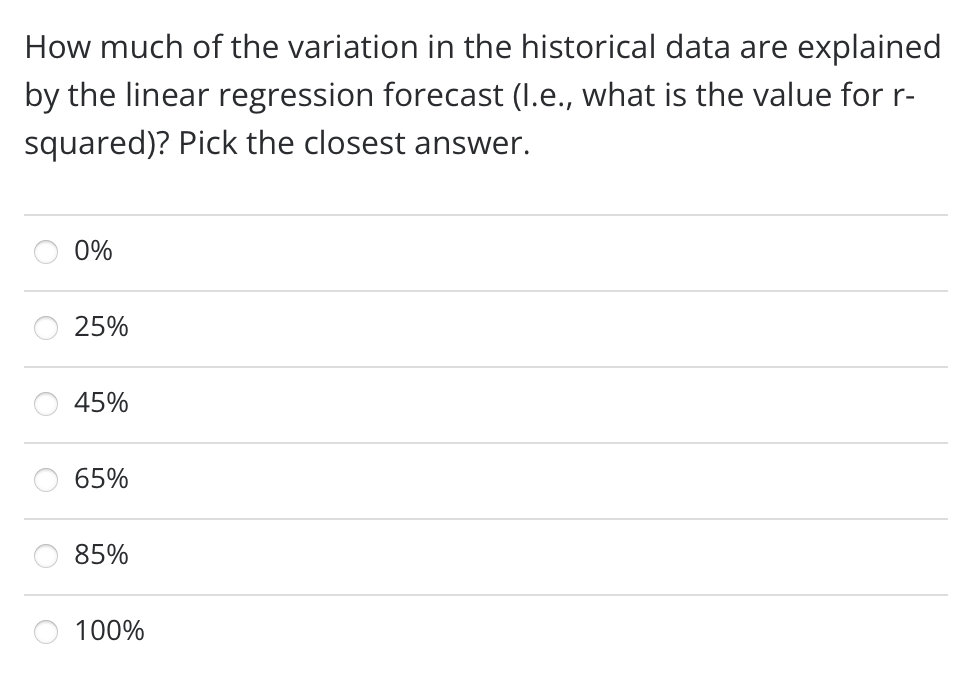Click the "65%" answer label text
Screen dimensions: 960x694
pyautogui.click(x=101, y=480)
